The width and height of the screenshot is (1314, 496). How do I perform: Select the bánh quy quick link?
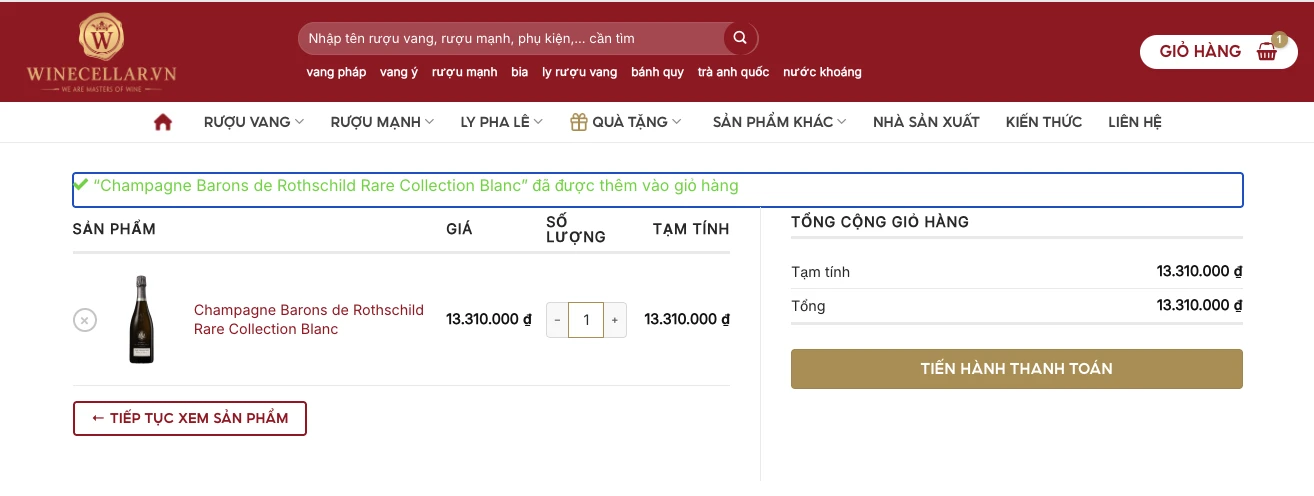pos(658,72)
